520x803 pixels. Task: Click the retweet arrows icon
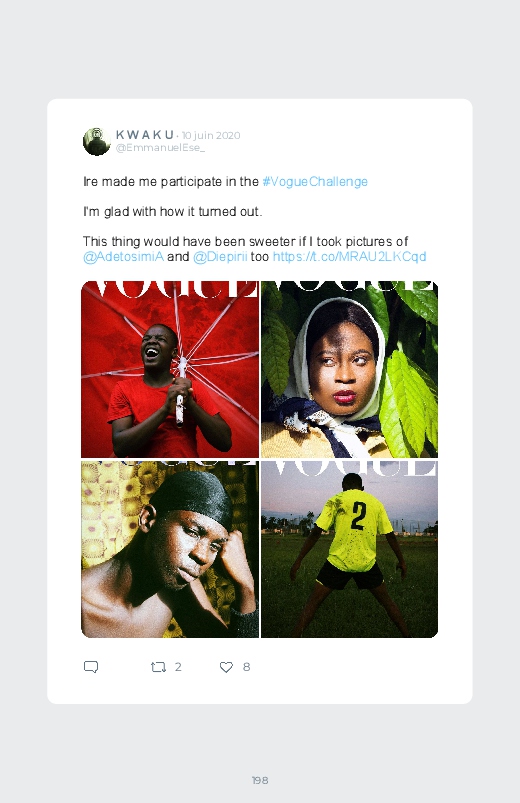[158, 667]
